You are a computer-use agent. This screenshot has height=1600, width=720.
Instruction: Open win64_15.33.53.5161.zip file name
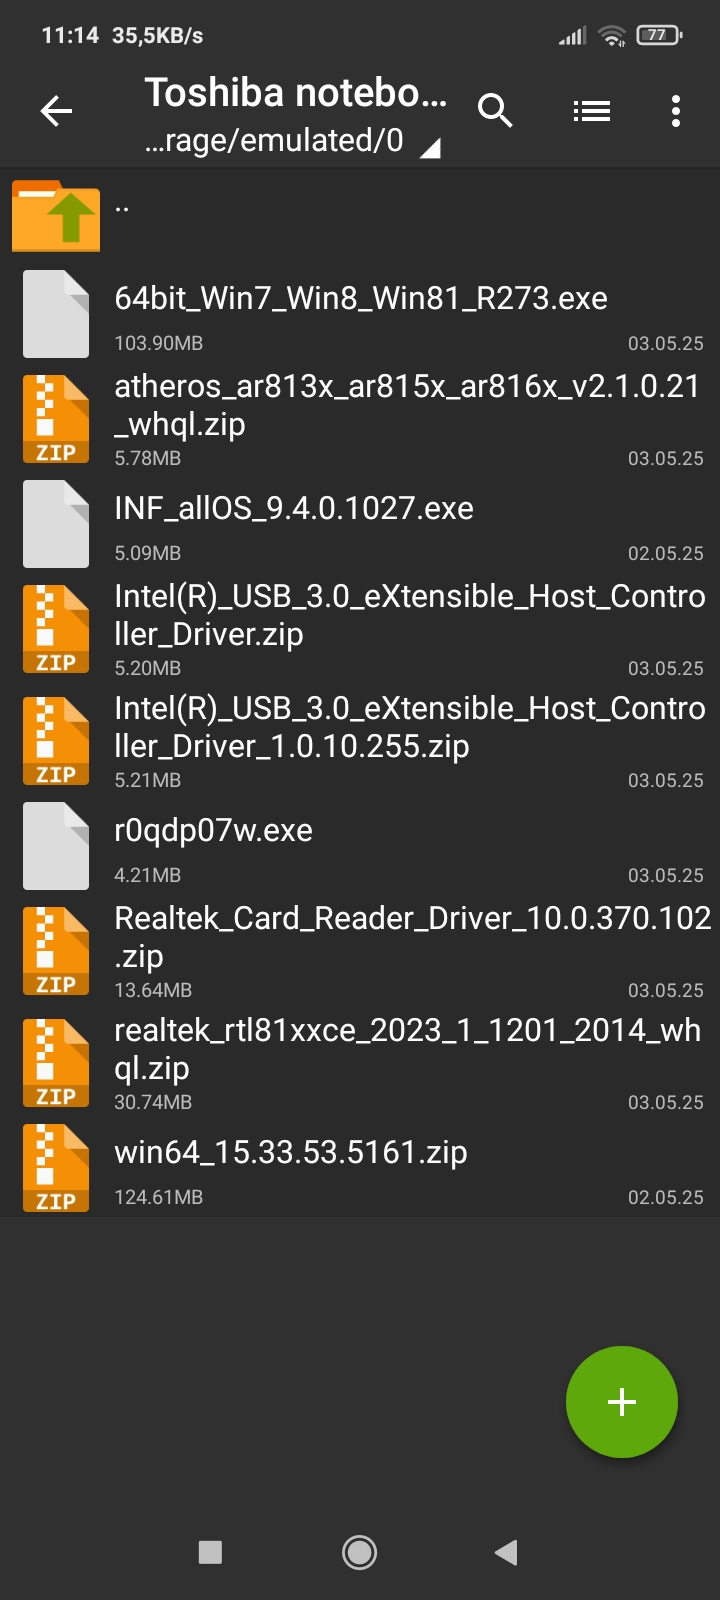coord(291,1152)
